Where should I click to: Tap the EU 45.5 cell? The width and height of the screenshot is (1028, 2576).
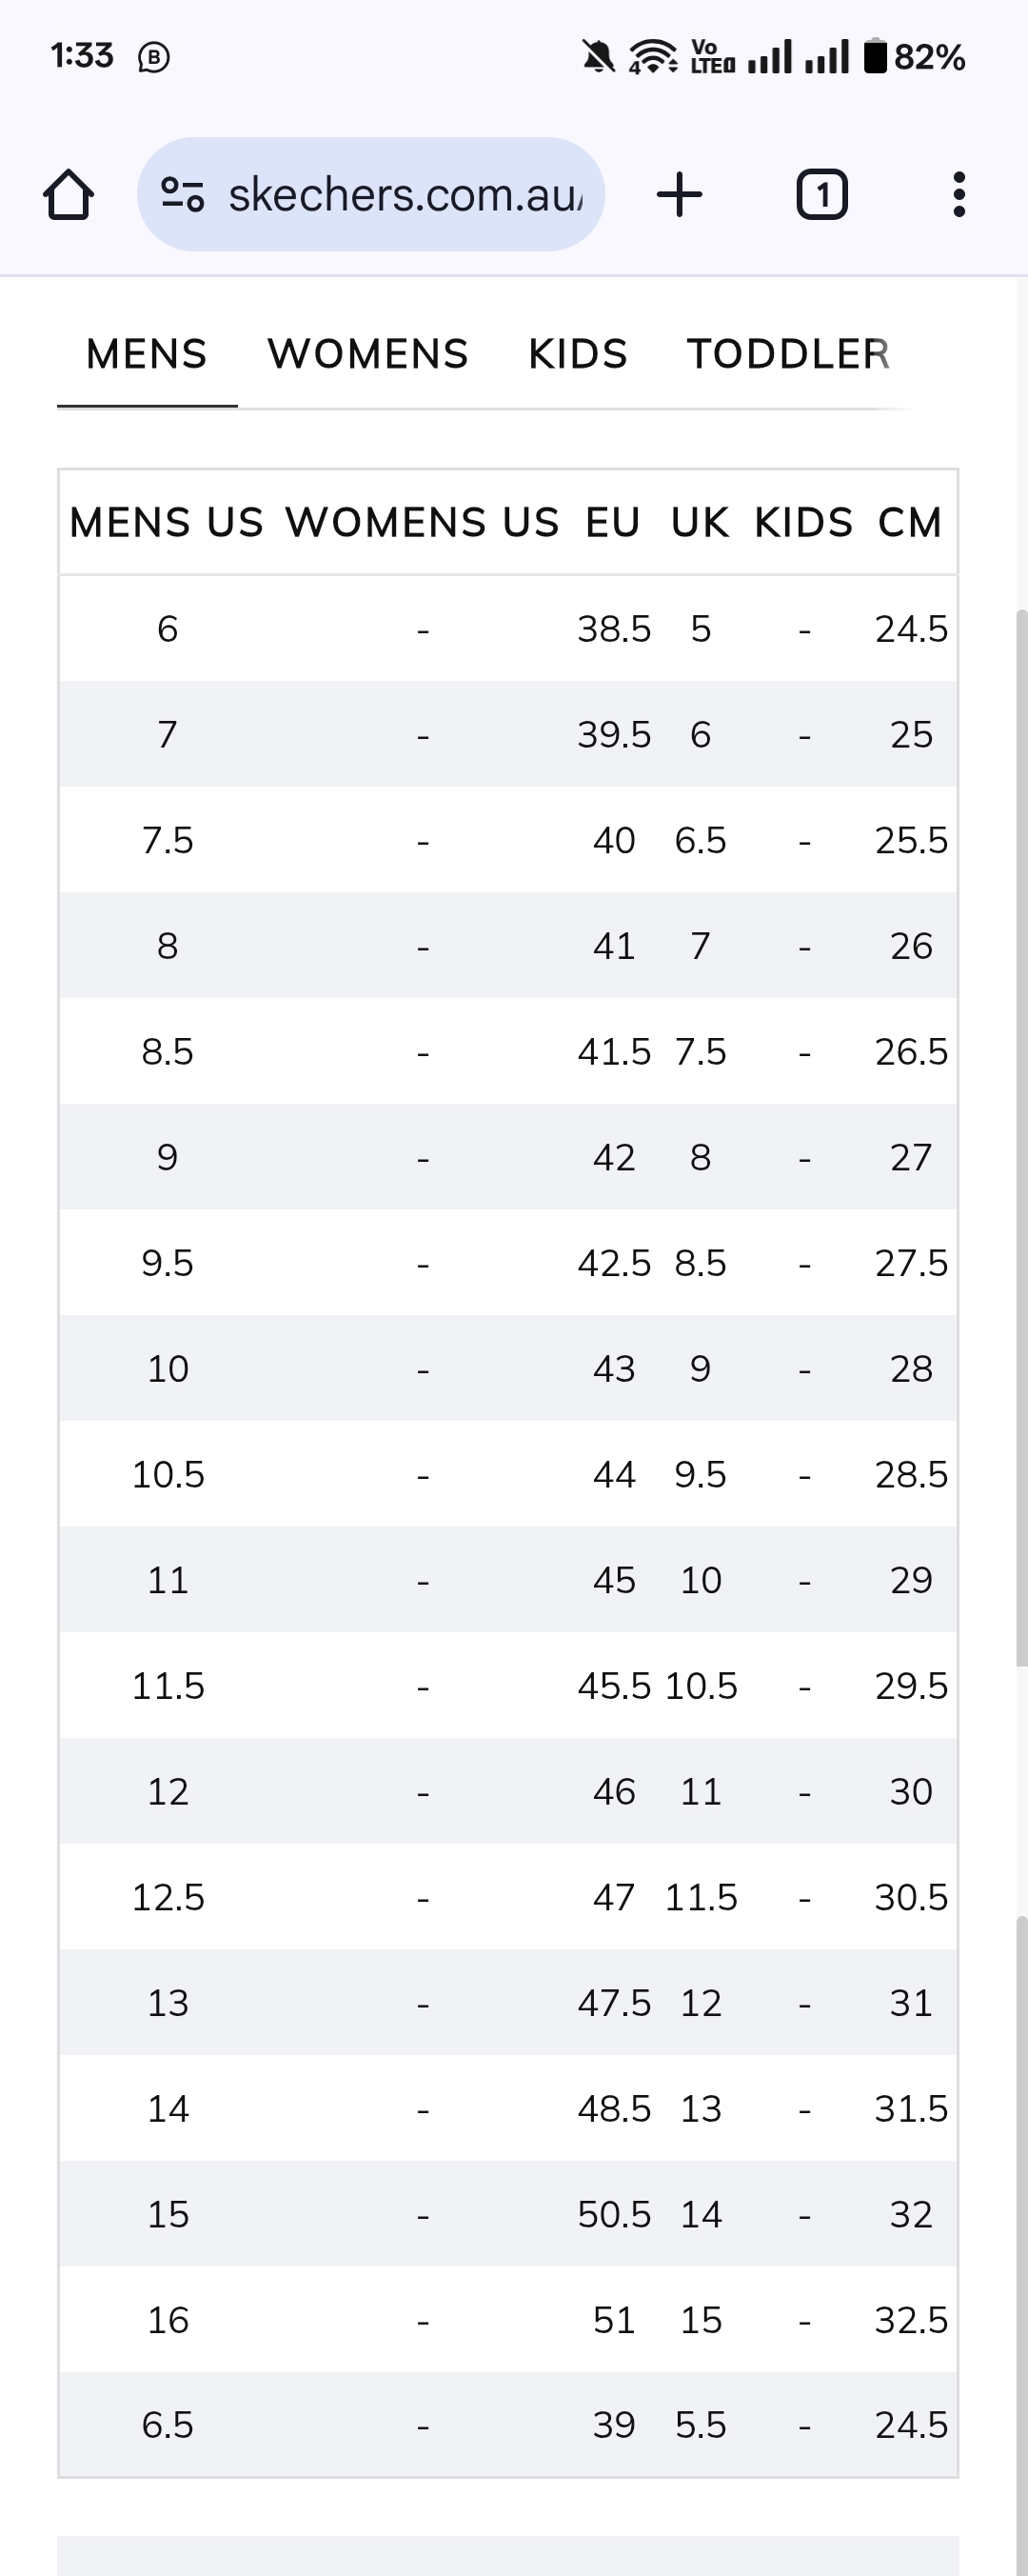[x=614, y=1686]
